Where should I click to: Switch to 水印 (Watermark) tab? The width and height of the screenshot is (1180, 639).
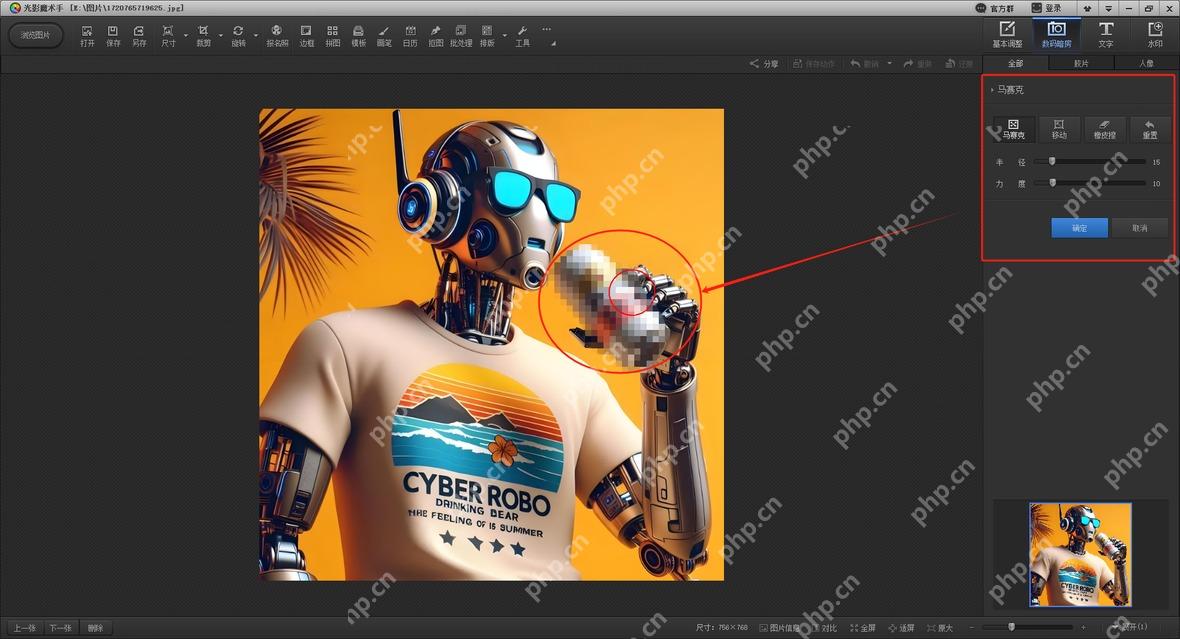point(1154,35)
